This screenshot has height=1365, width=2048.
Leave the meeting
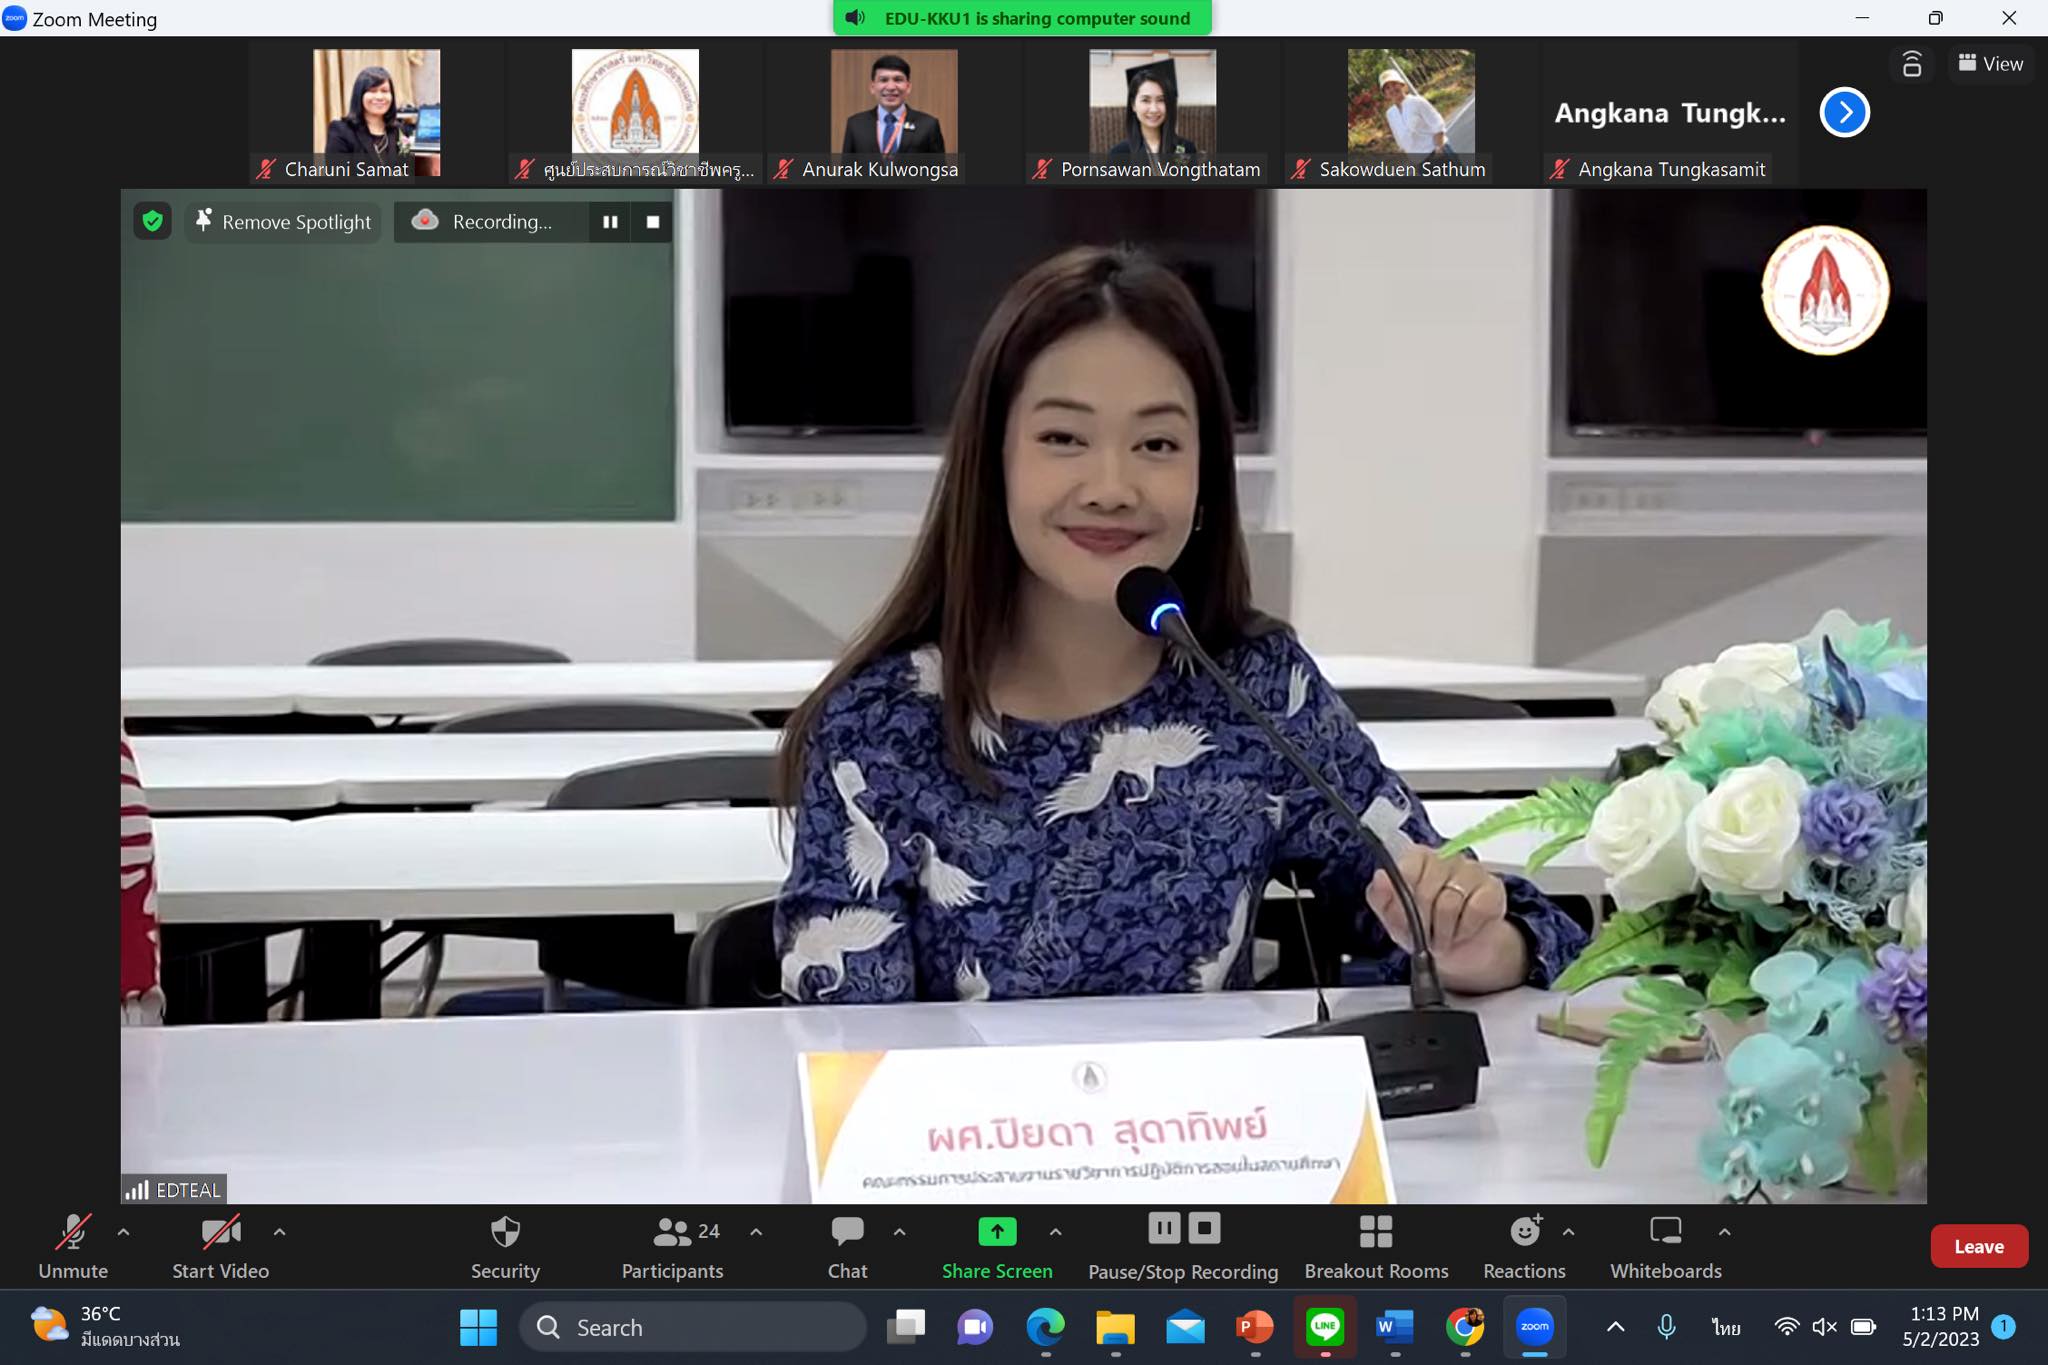(1978, 1246)
